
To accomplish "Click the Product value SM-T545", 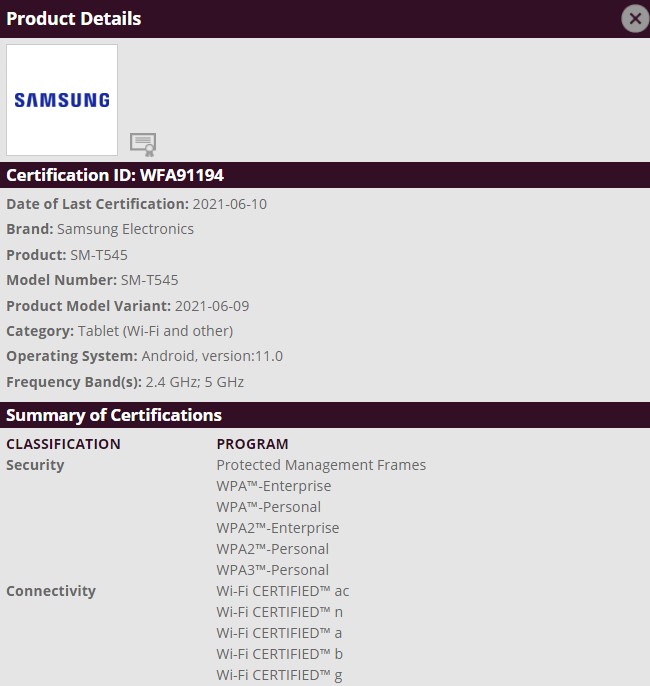I will click(x=99, y=255).
